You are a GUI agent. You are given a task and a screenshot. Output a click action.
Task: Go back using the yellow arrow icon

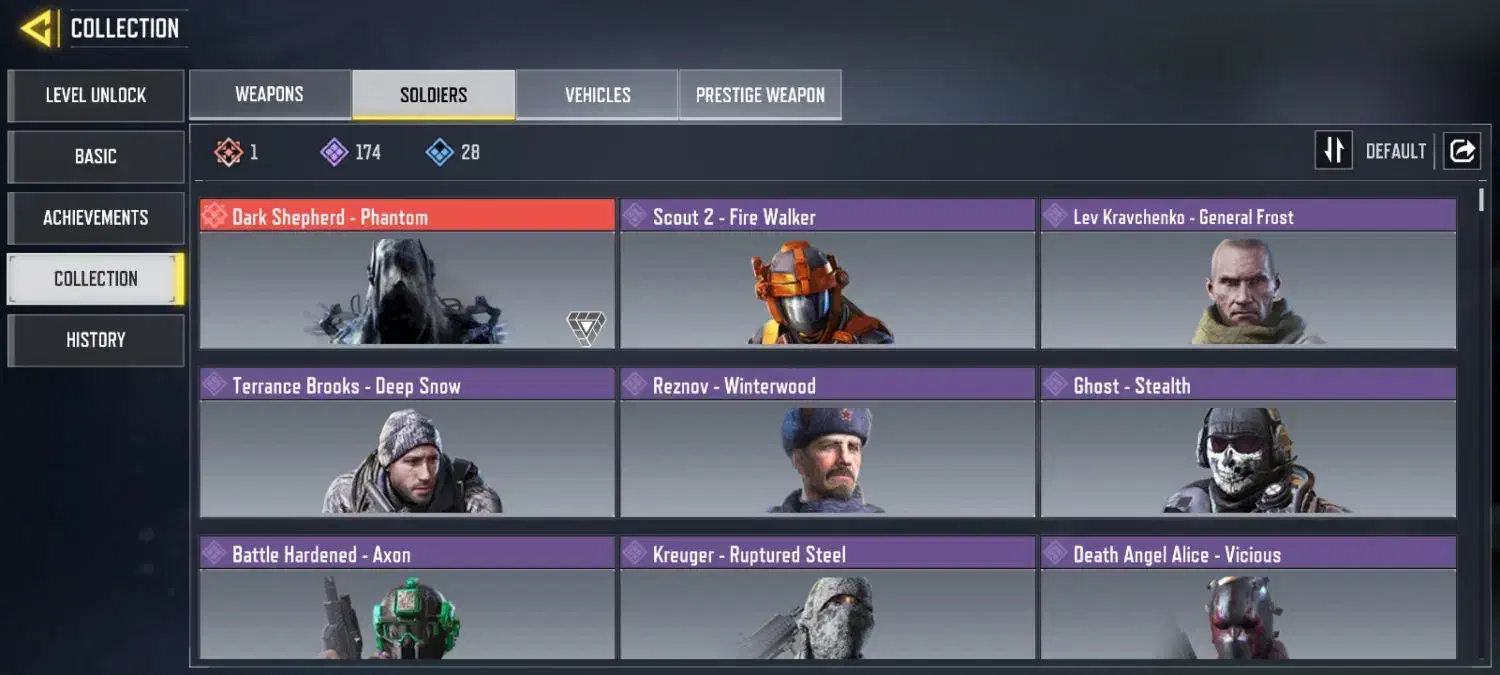[38, 29]
